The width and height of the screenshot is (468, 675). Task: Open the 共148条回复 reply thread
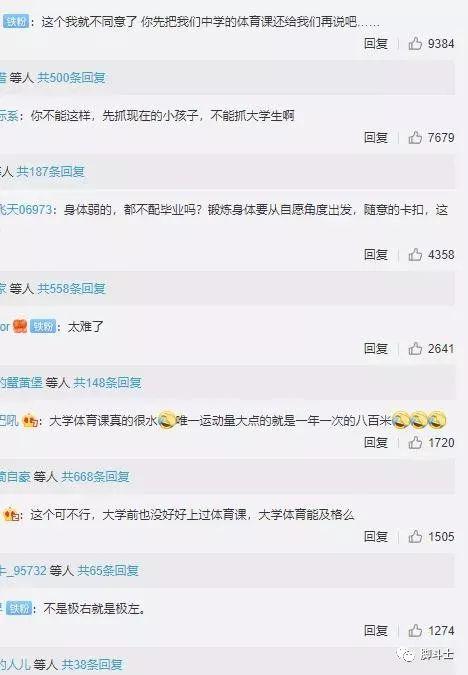coord(107,382)
